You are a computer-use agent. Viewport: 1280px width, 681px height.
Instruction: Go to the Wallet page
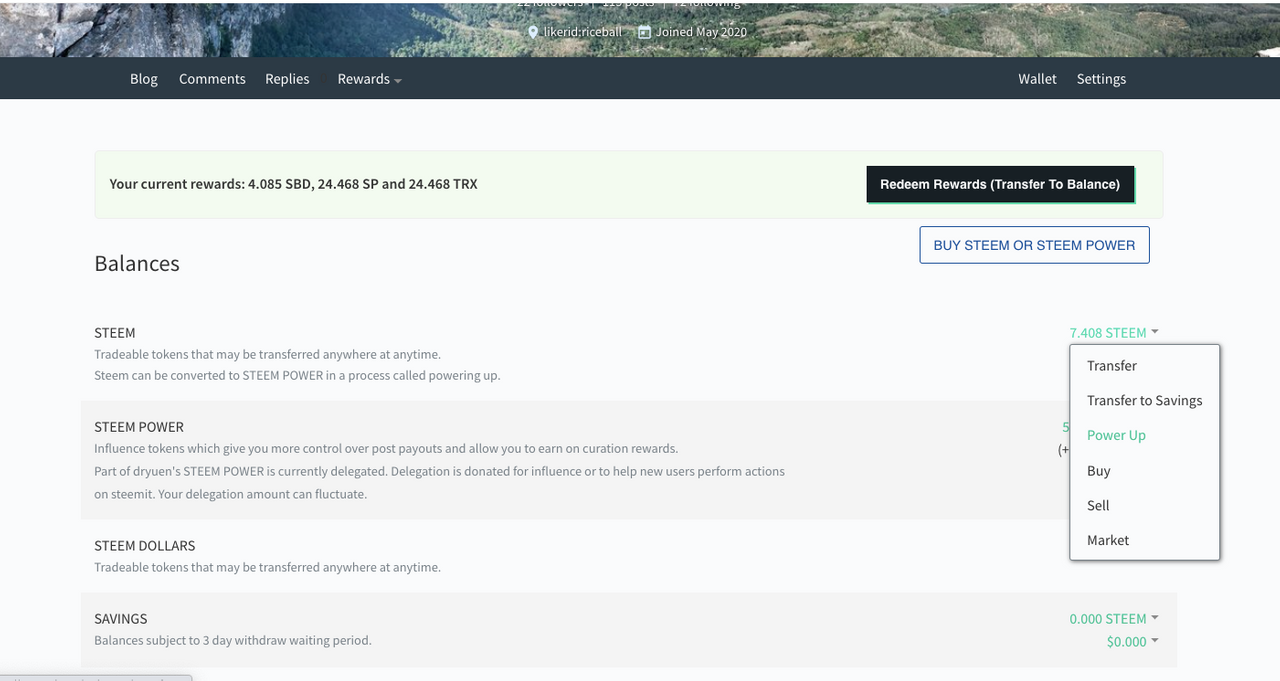(1037, 79)
